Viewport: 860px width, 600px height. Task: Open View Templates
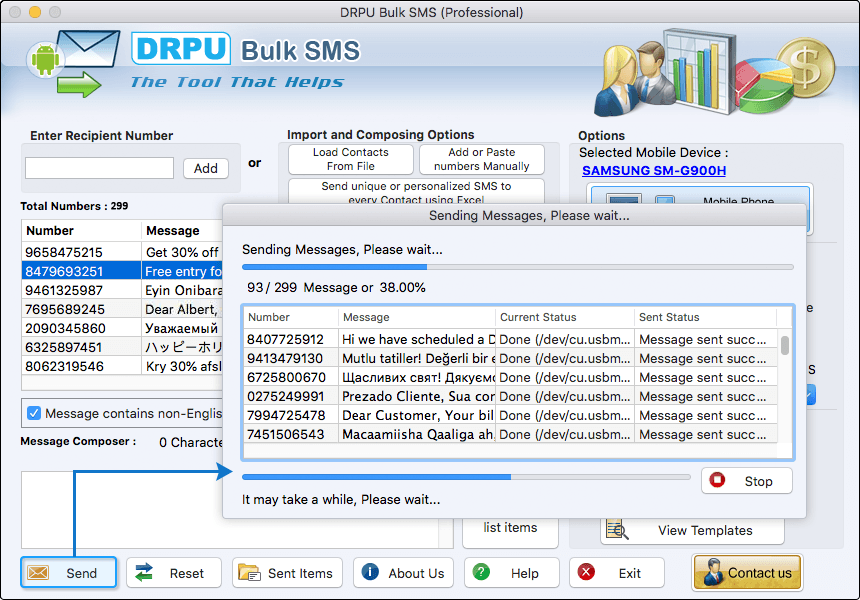(x=692, y=530)
